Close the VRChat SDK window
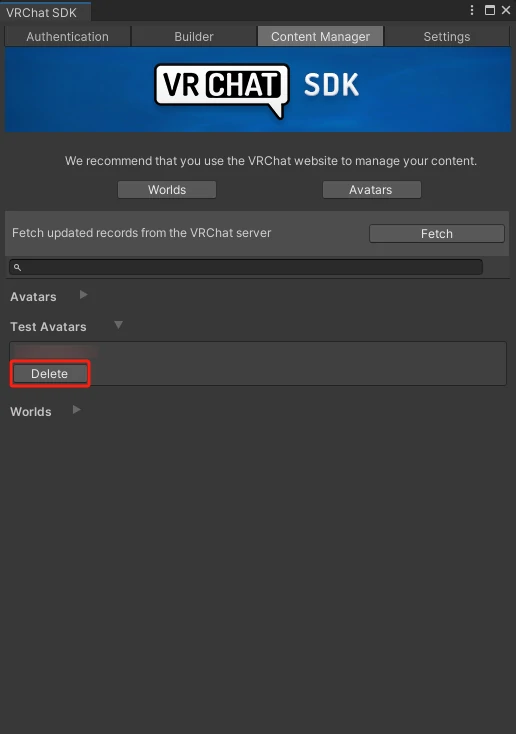This screenshot has height=734, width=516. point(506,10)
